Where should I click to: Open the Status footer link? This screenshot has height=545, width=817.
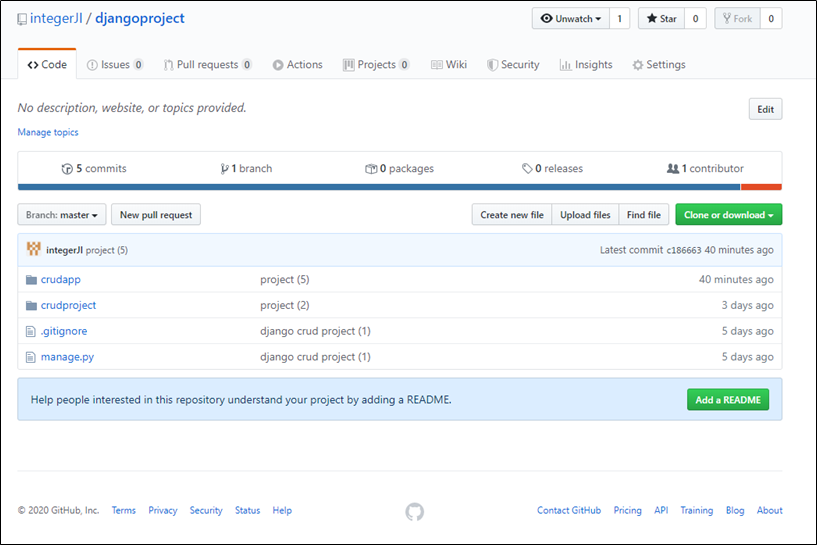[x=247, y=511]
